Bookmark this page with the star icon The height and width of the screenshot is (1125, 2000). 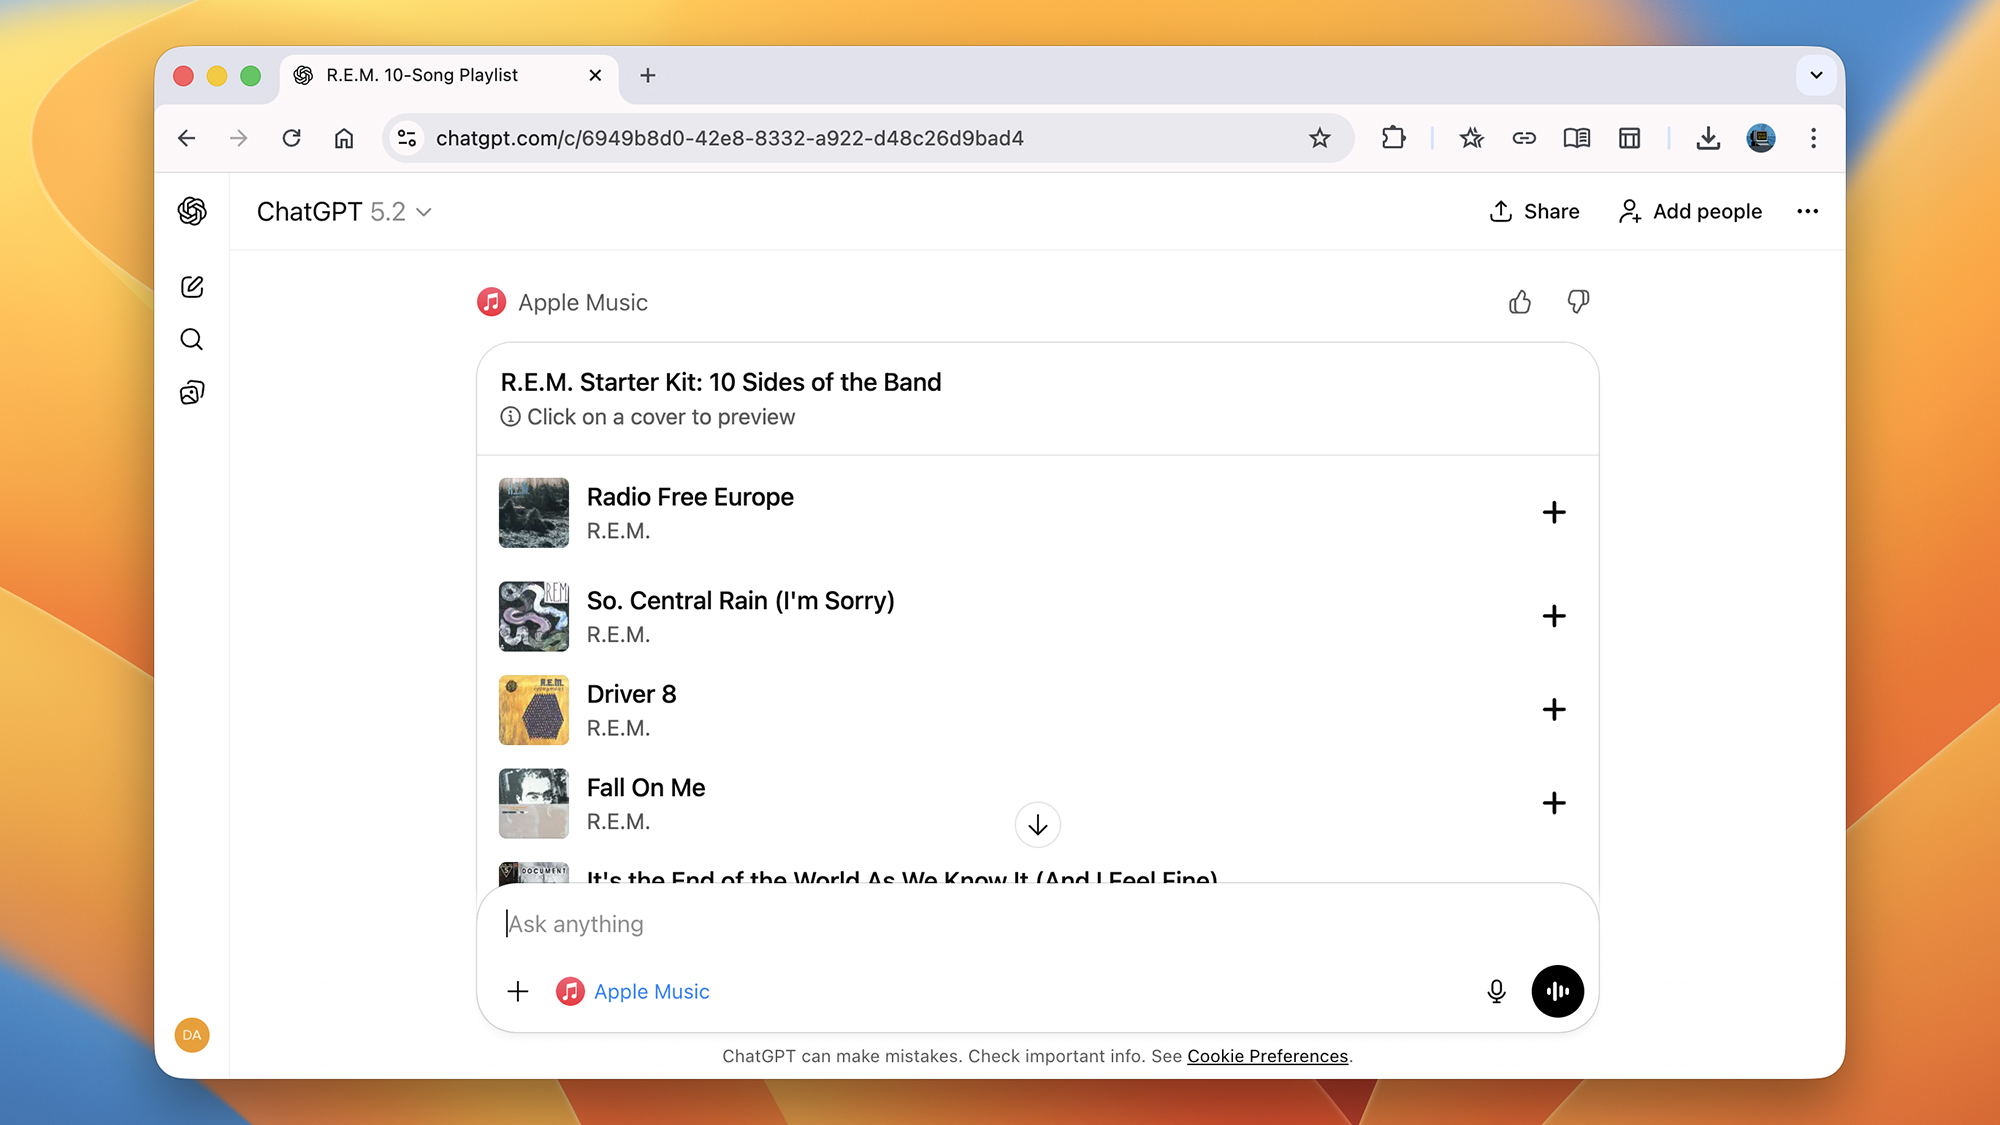[1320, 138]
